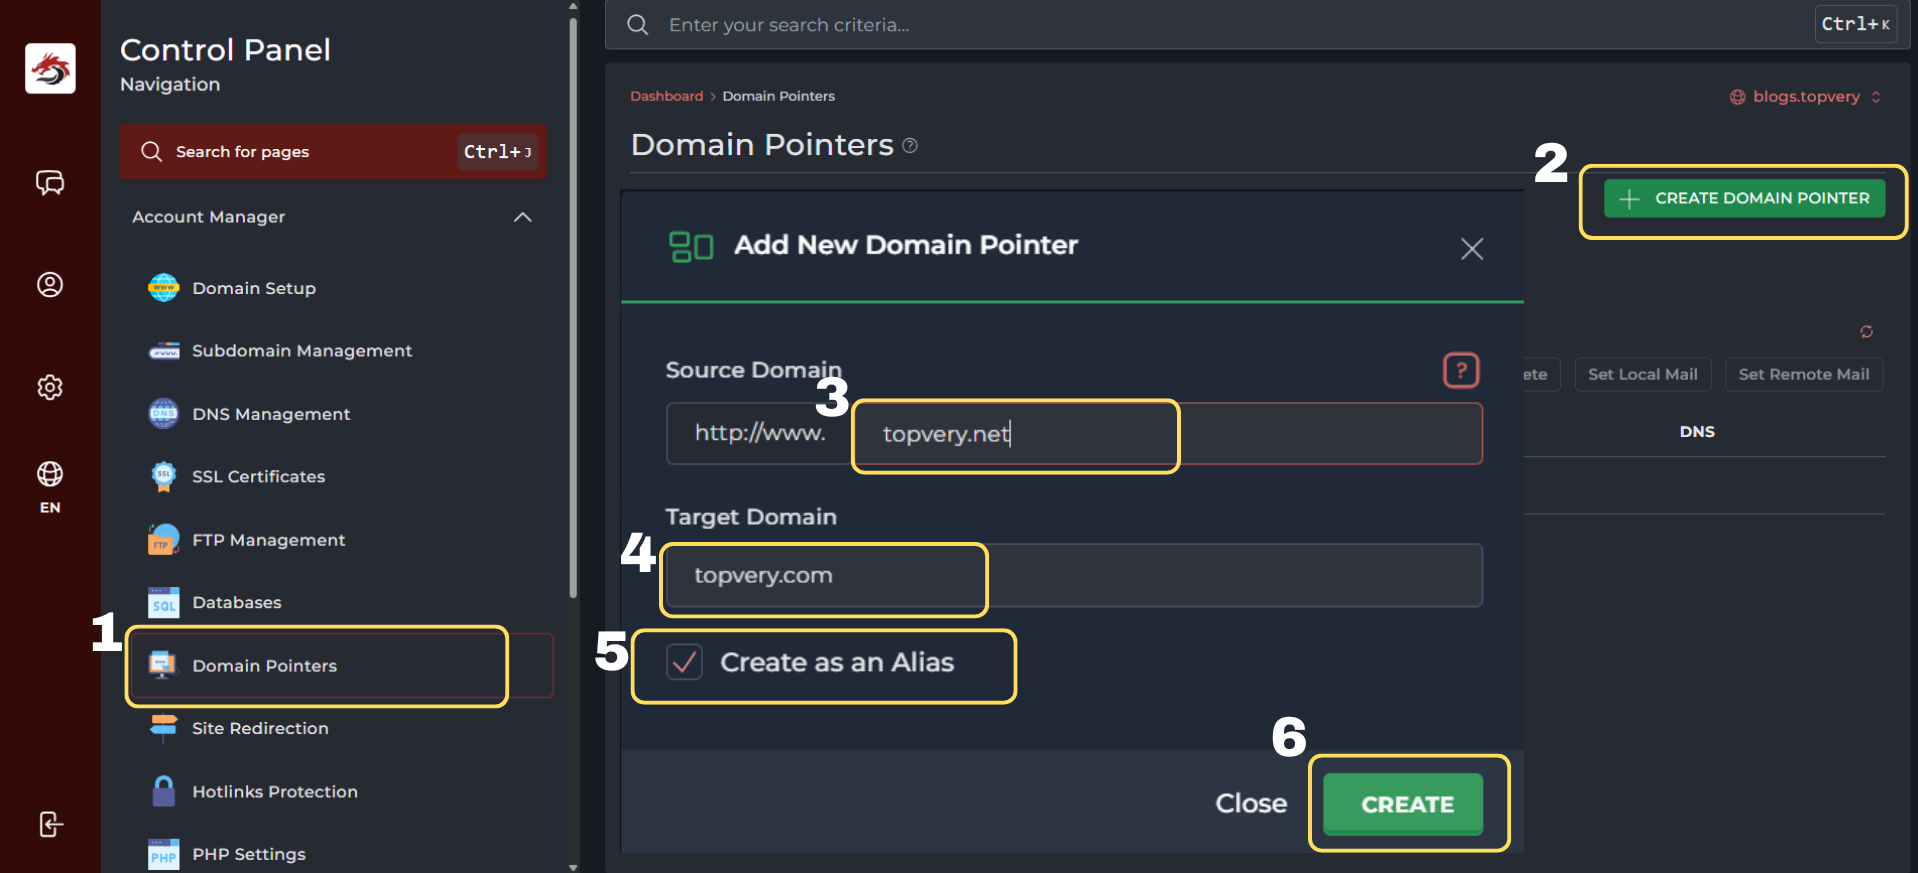Open the user profile icon

pos(50,285)
